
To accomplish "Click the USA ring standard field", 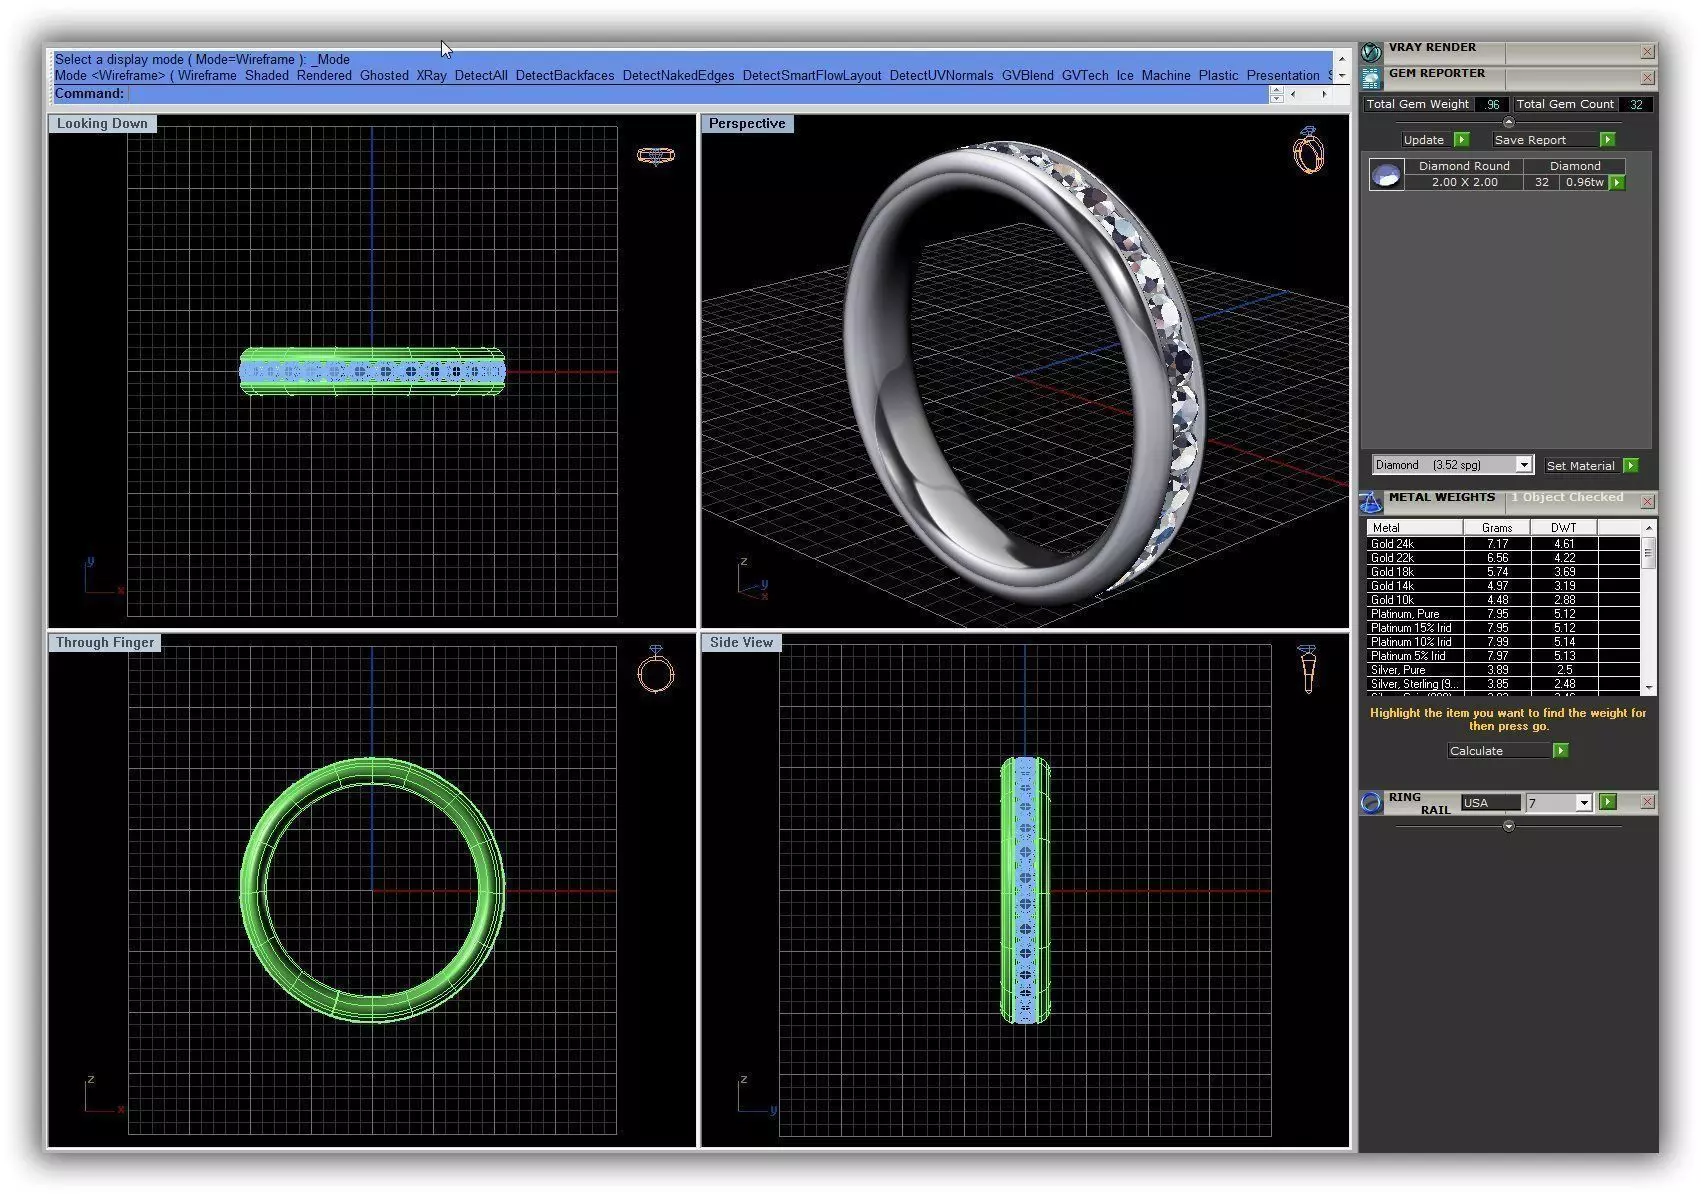I will [1490, 803].
